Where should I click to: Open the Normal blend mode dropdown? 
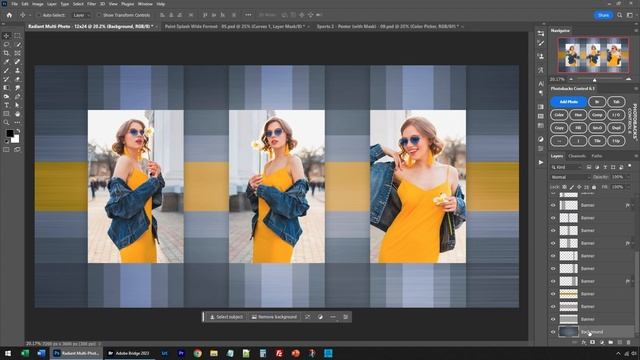[570, 177]
